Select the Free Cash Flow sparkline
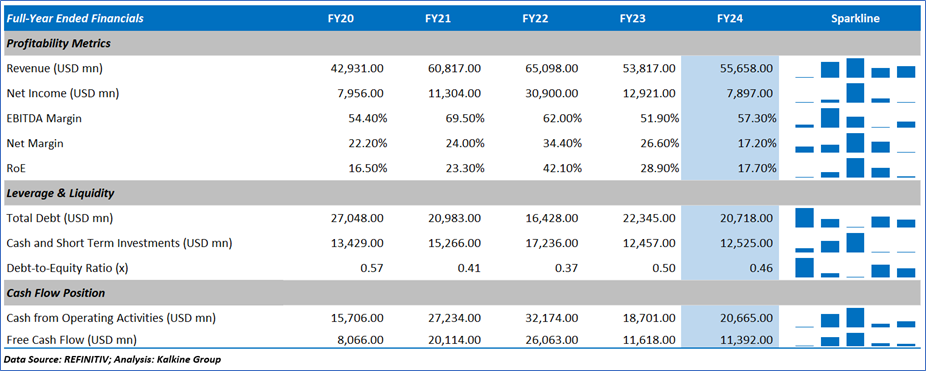Image resolution: width=926 pixels, height=371 pixels. tap(855, 340)
